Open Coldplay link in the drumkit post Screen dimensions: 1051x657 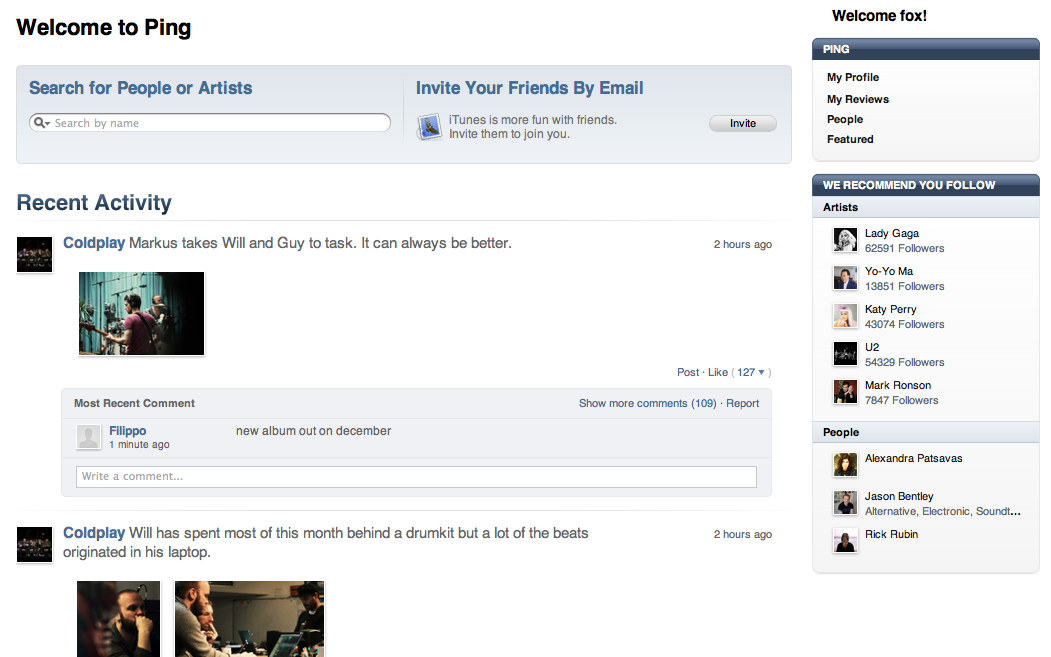[94, 533]
